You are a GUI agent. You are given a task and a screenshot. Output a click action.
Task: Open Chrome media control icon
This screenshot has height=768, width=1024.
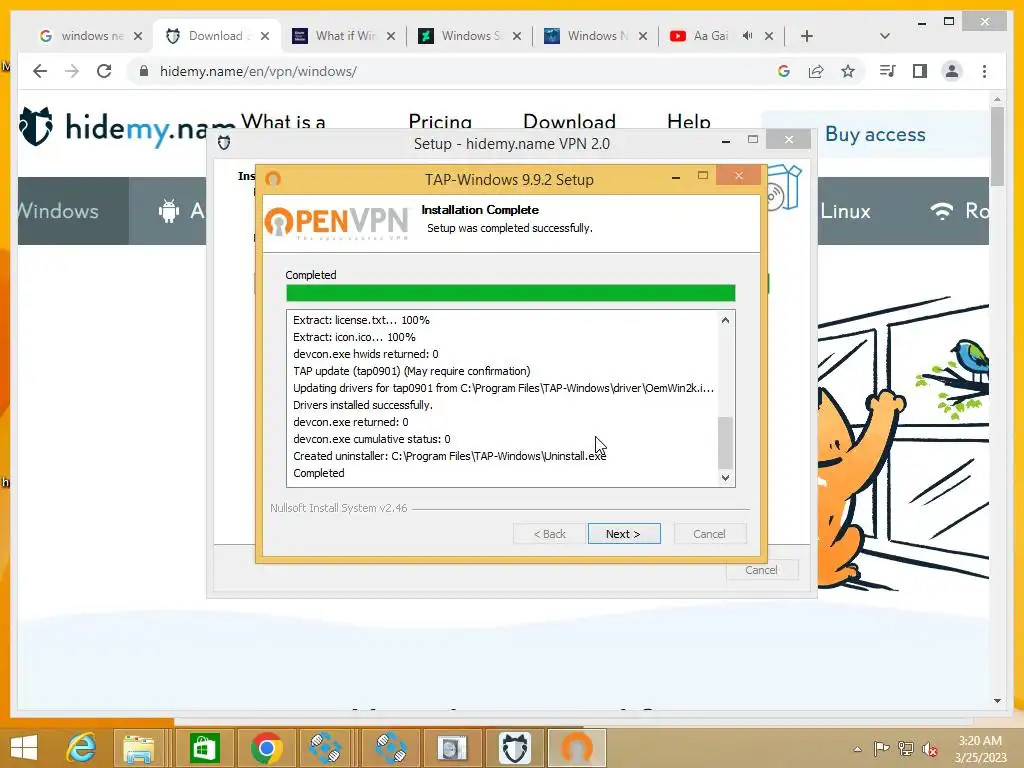click(x=888, y=71)
